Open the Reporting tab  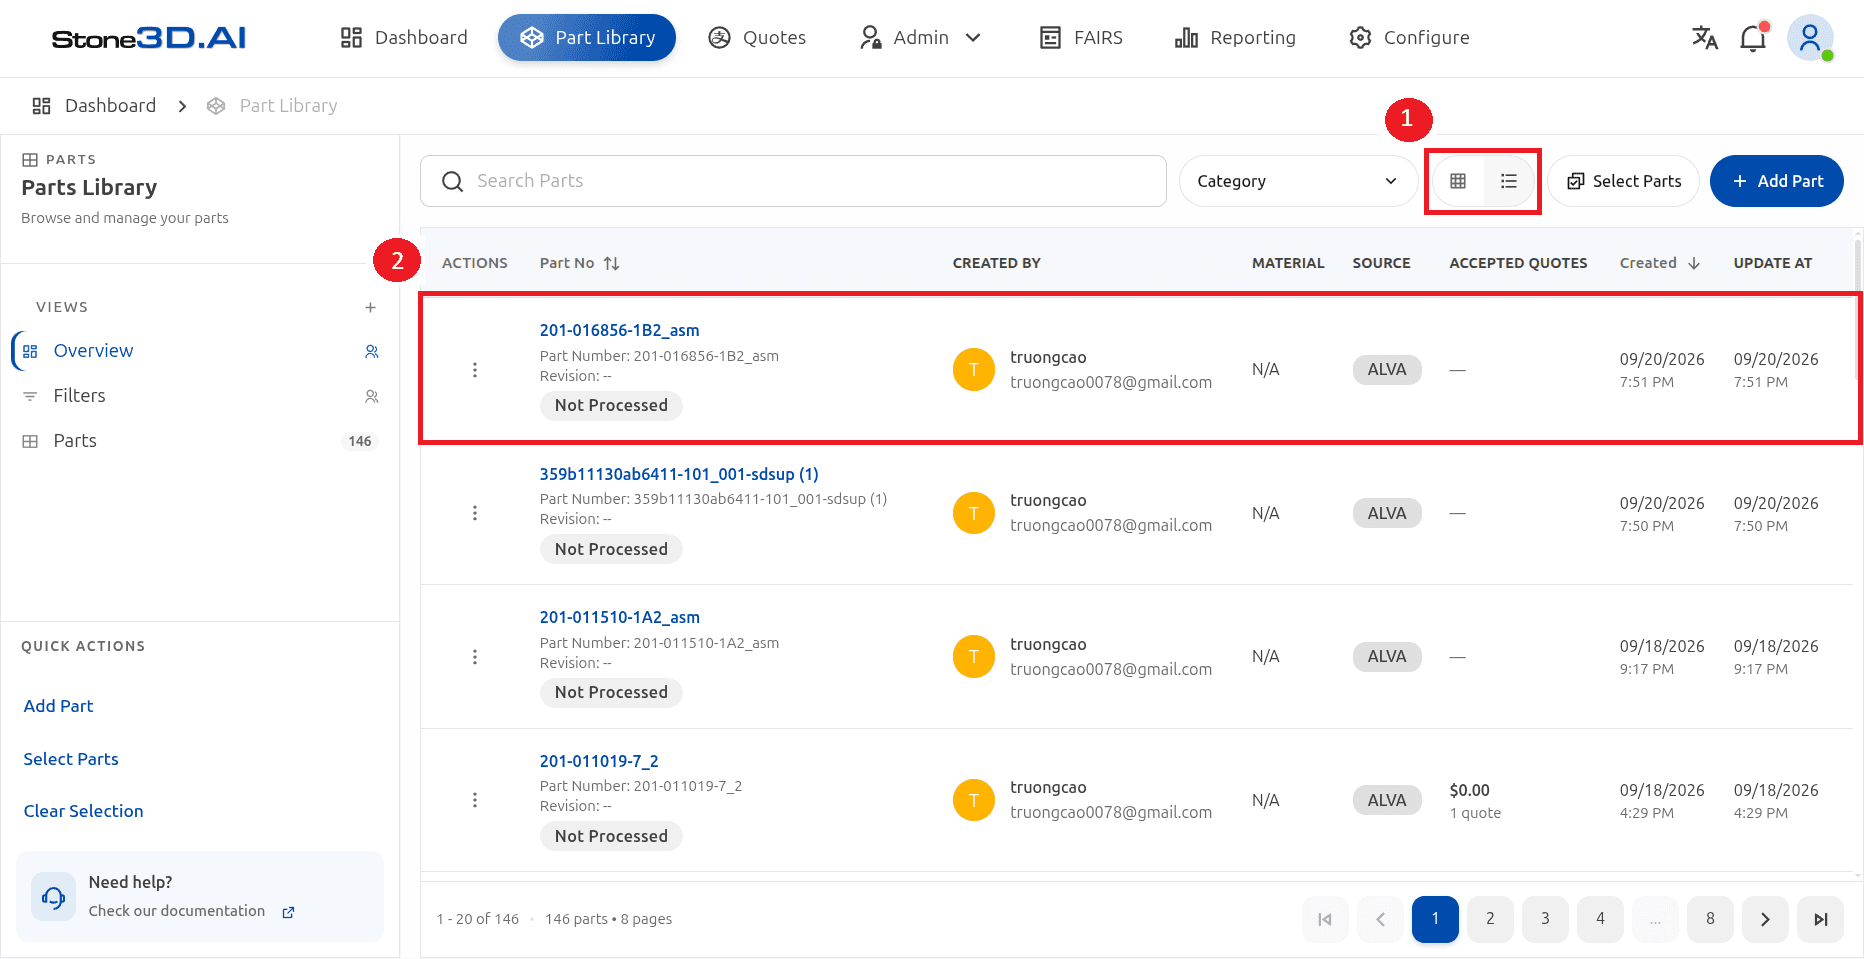1235,38
